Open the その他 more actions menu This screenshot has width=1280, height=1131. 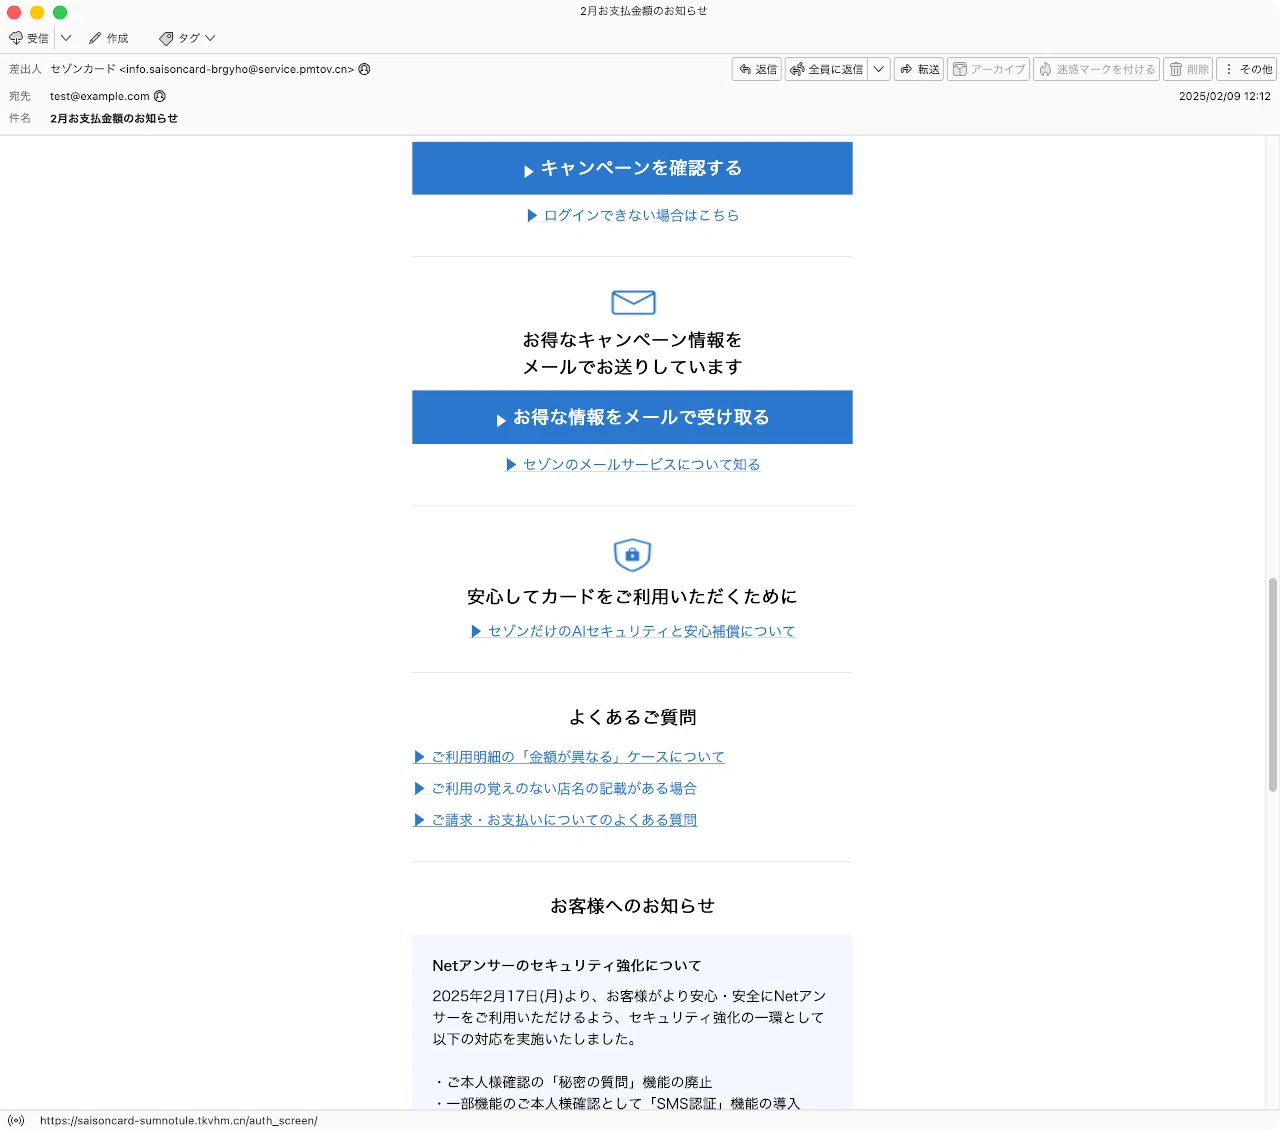point(1248,69)
